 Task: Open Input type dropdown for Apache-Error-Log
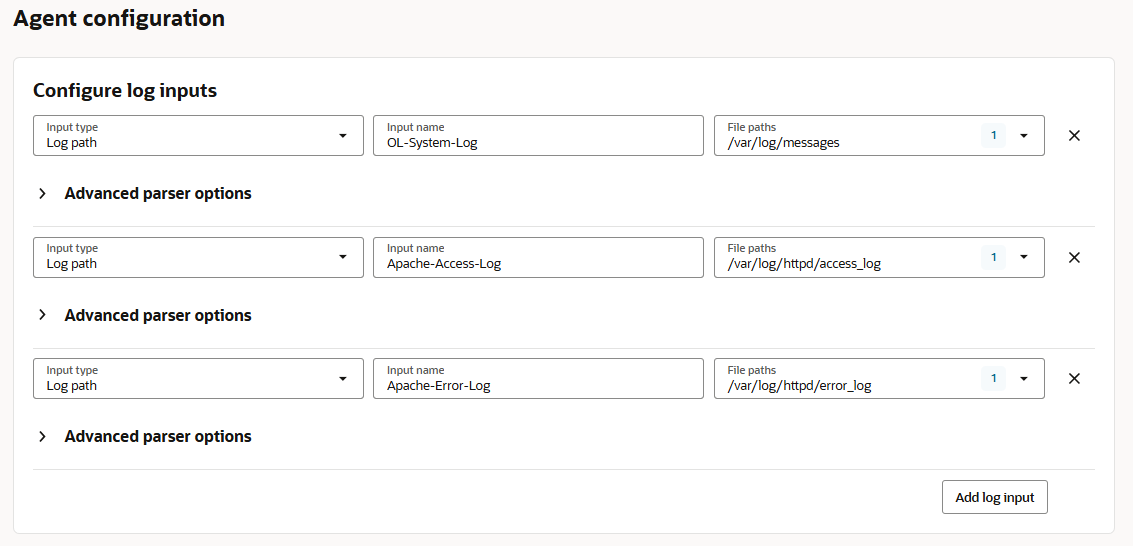(342, 379)
